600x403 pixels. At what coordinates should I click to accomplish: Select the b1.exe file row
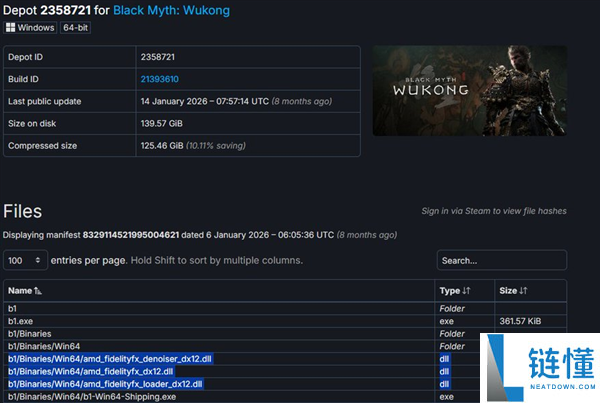(285, 321)
